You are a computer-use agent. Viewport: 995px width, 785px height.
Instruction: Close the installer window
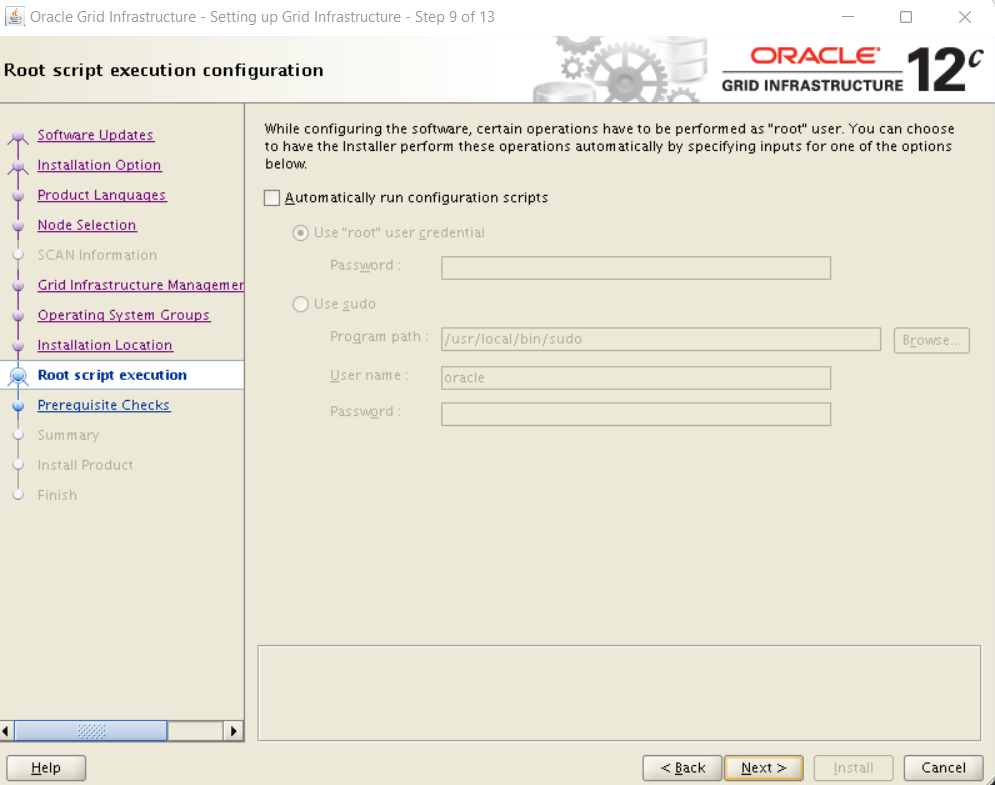point(965,17)
